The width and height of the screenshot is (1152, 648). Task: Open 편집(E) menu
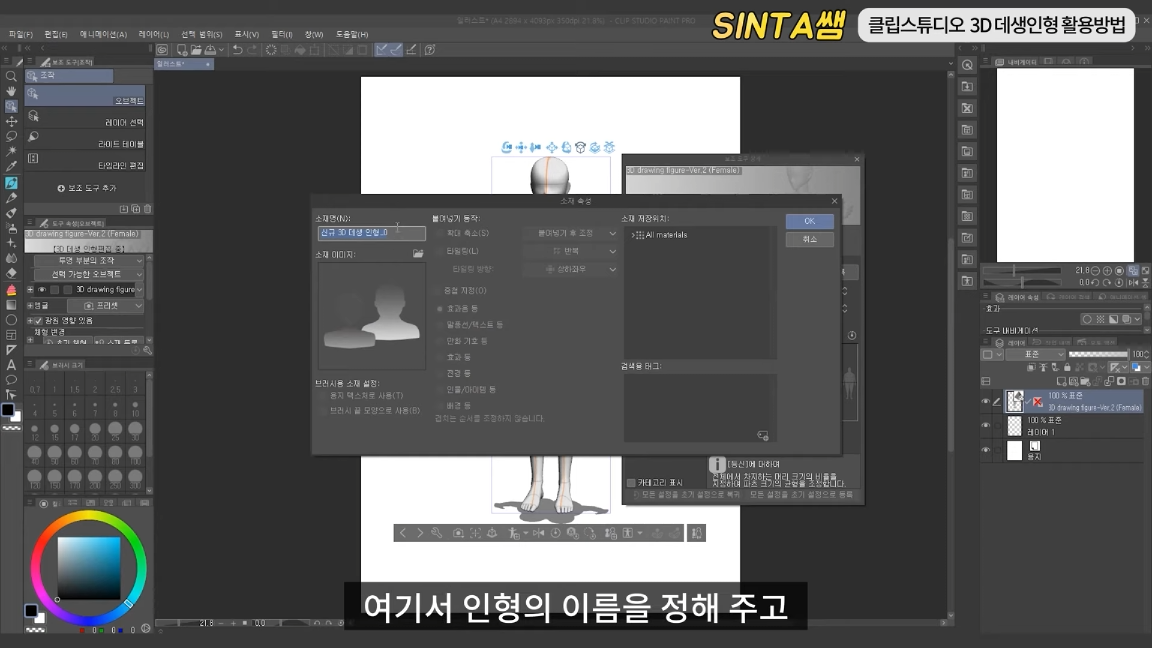click(x=56, y=35)
